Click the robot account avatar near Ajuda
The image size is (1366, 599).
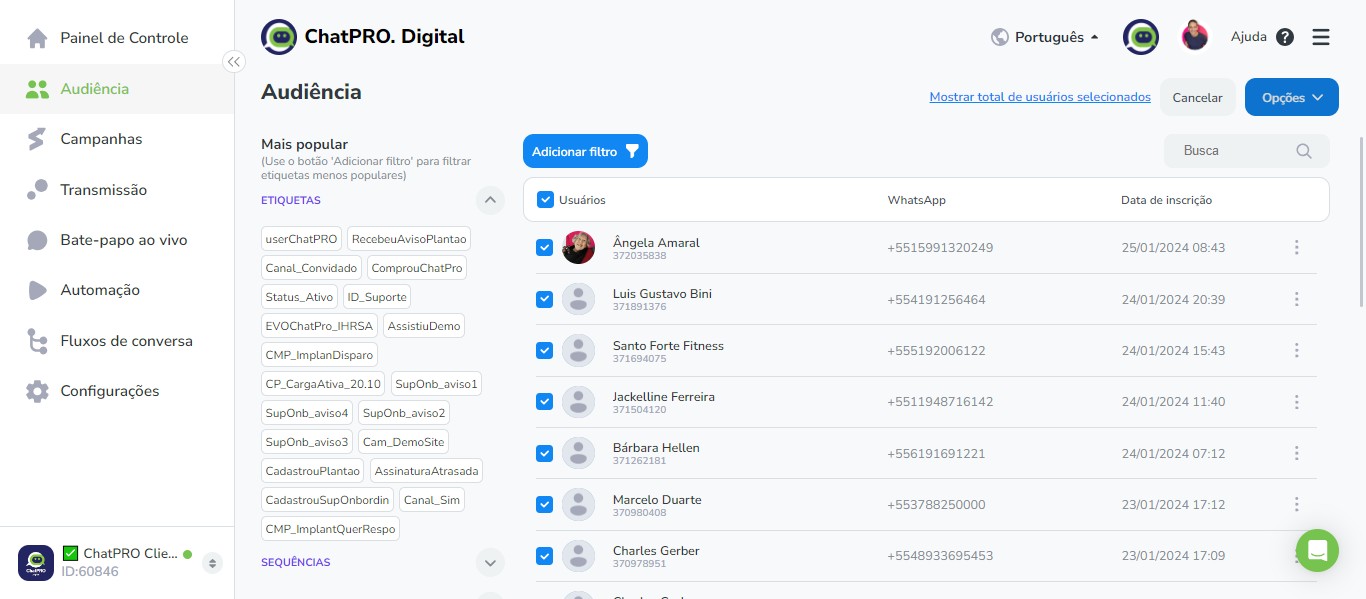coord(1141,37)
